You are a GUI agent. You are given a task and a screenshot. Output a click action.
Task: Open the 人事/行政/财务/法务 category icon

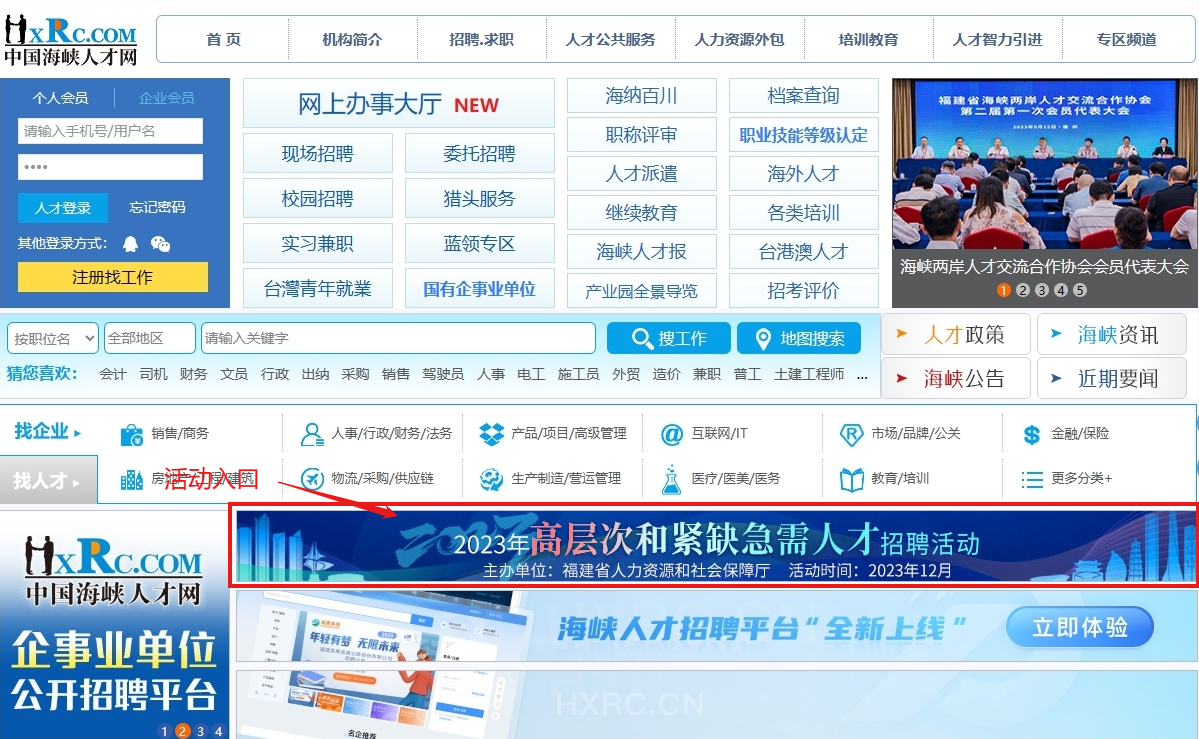click(x=311, y=435)
